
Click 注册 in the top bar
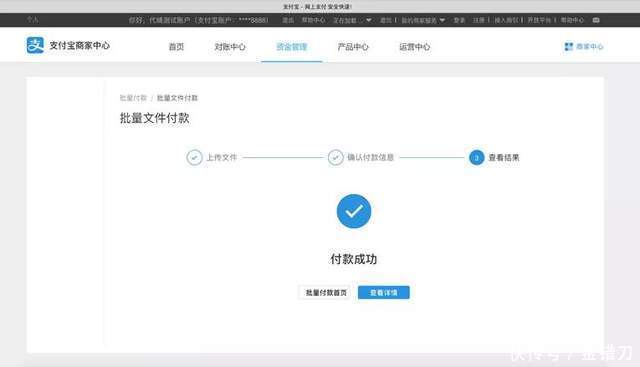(x=478, y=20)
